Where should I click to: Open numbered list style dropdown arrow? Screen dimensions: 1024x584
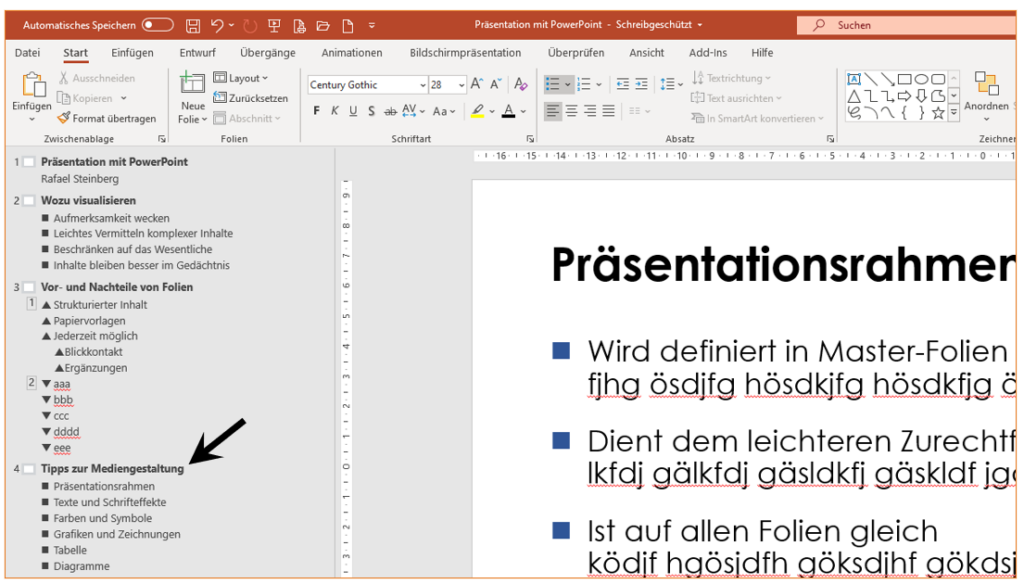pyautogui.click(x=599, y=84)
